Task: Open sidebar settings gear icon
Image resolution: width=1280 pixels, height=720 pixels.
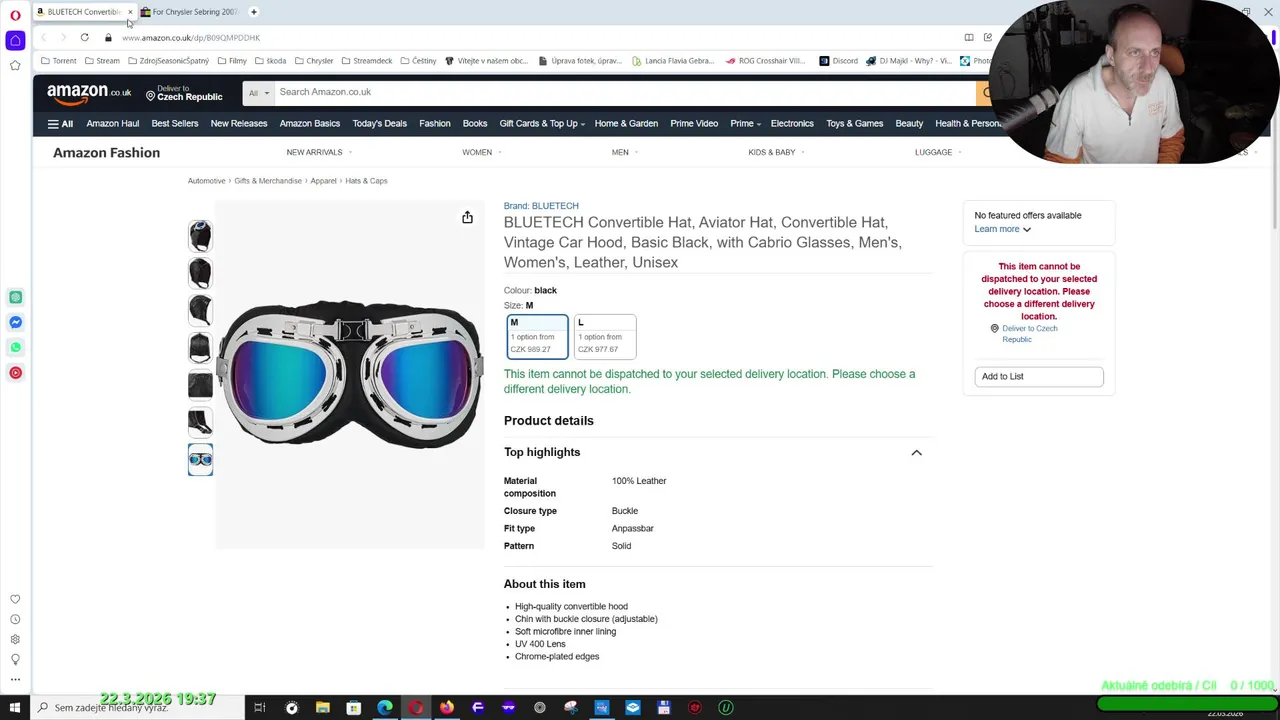Action: (x=15, y=639)
